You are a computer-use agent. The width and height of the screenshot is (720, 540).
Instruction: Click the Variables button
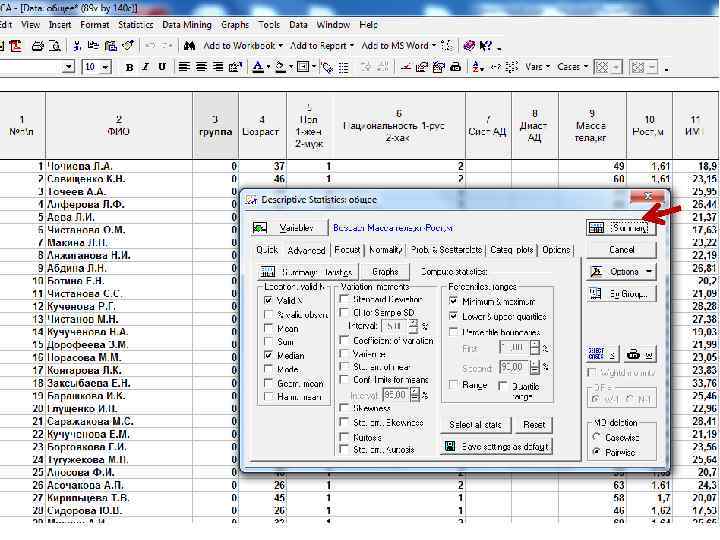(289, 228)
